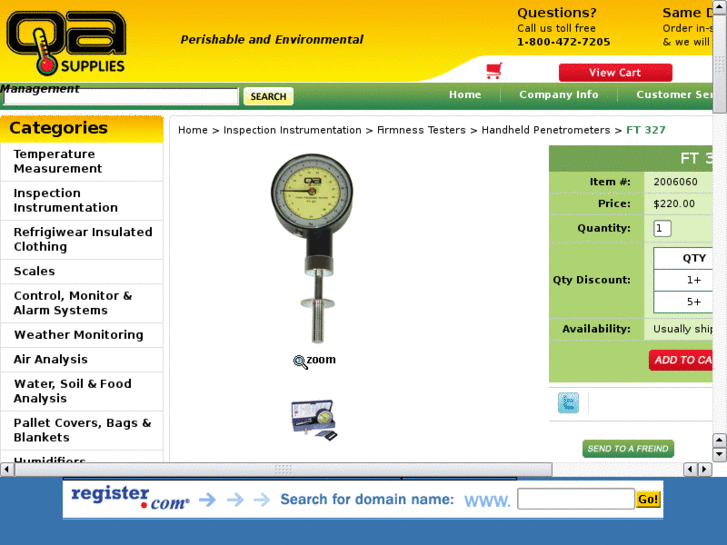The width and height of the screenshot is (727, 545).
Task: Select Control, Monitor & Alarm Systems category
Action: tap(82, 303)
